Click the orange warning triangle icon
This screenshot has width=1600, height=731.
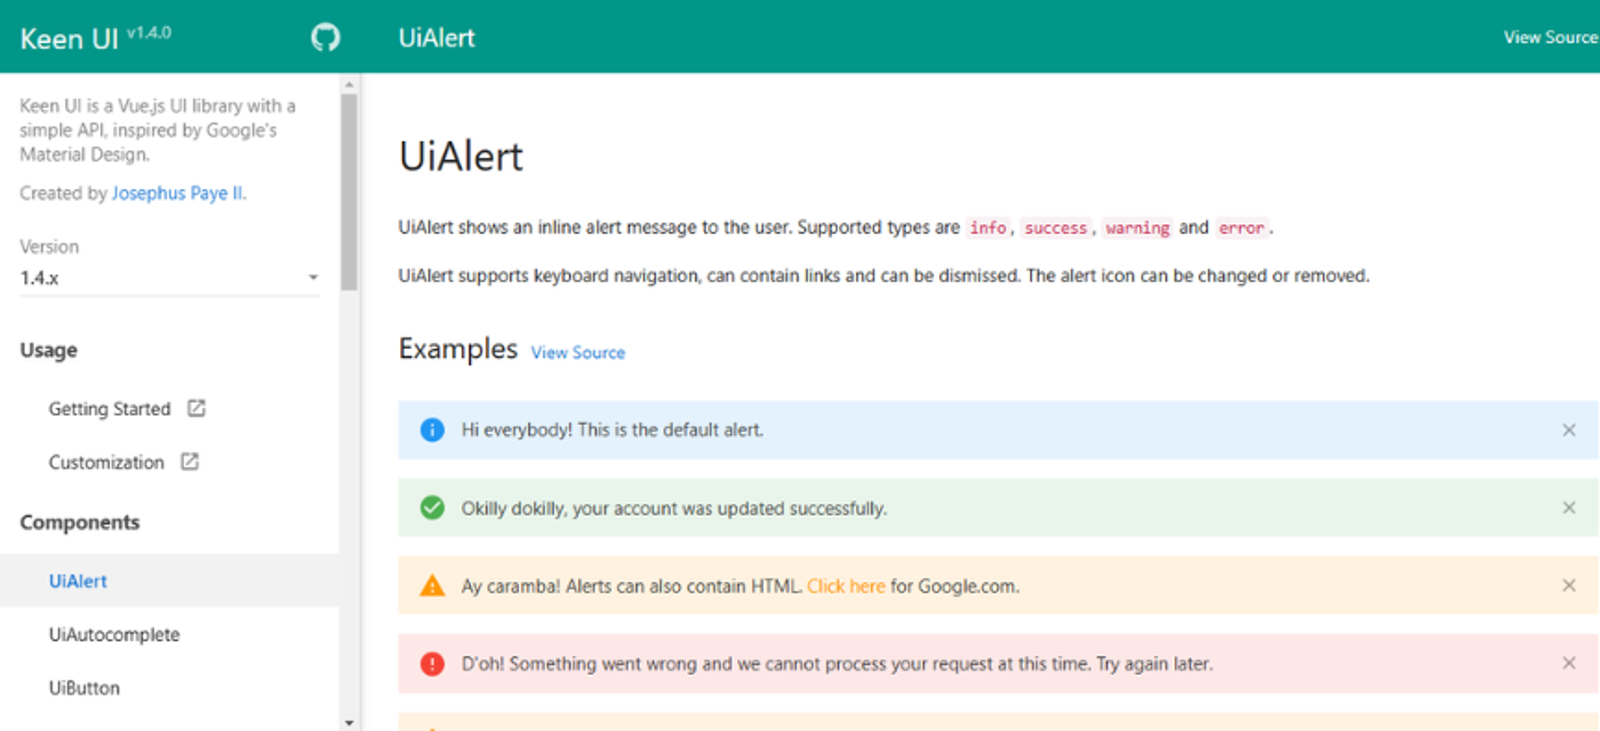(x=432, y=585)
